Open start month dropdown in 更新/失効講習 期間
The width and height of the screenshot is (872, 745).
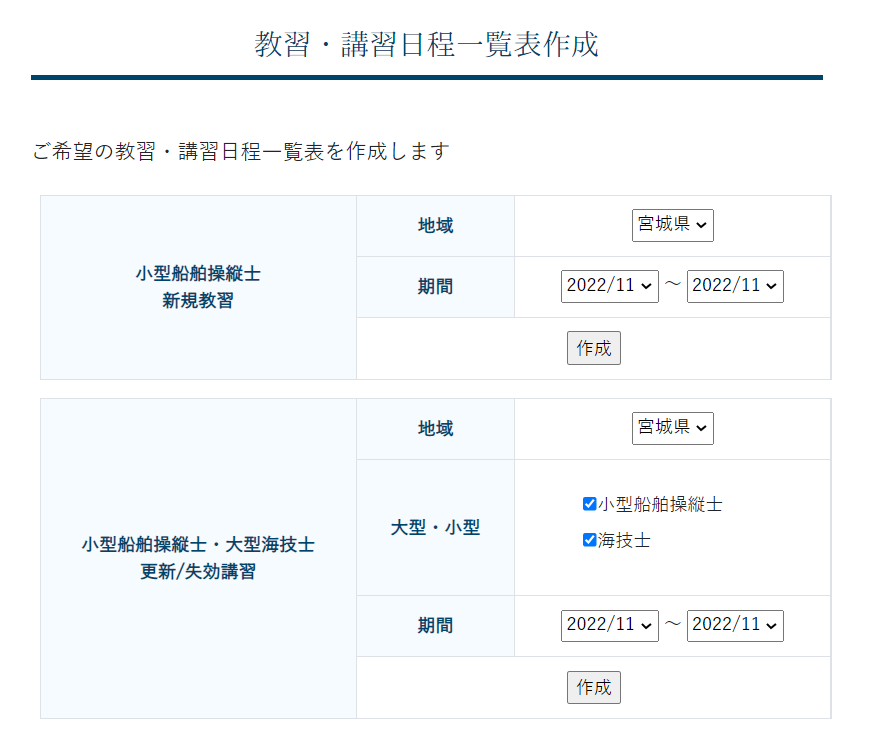[x=610, y=625]
